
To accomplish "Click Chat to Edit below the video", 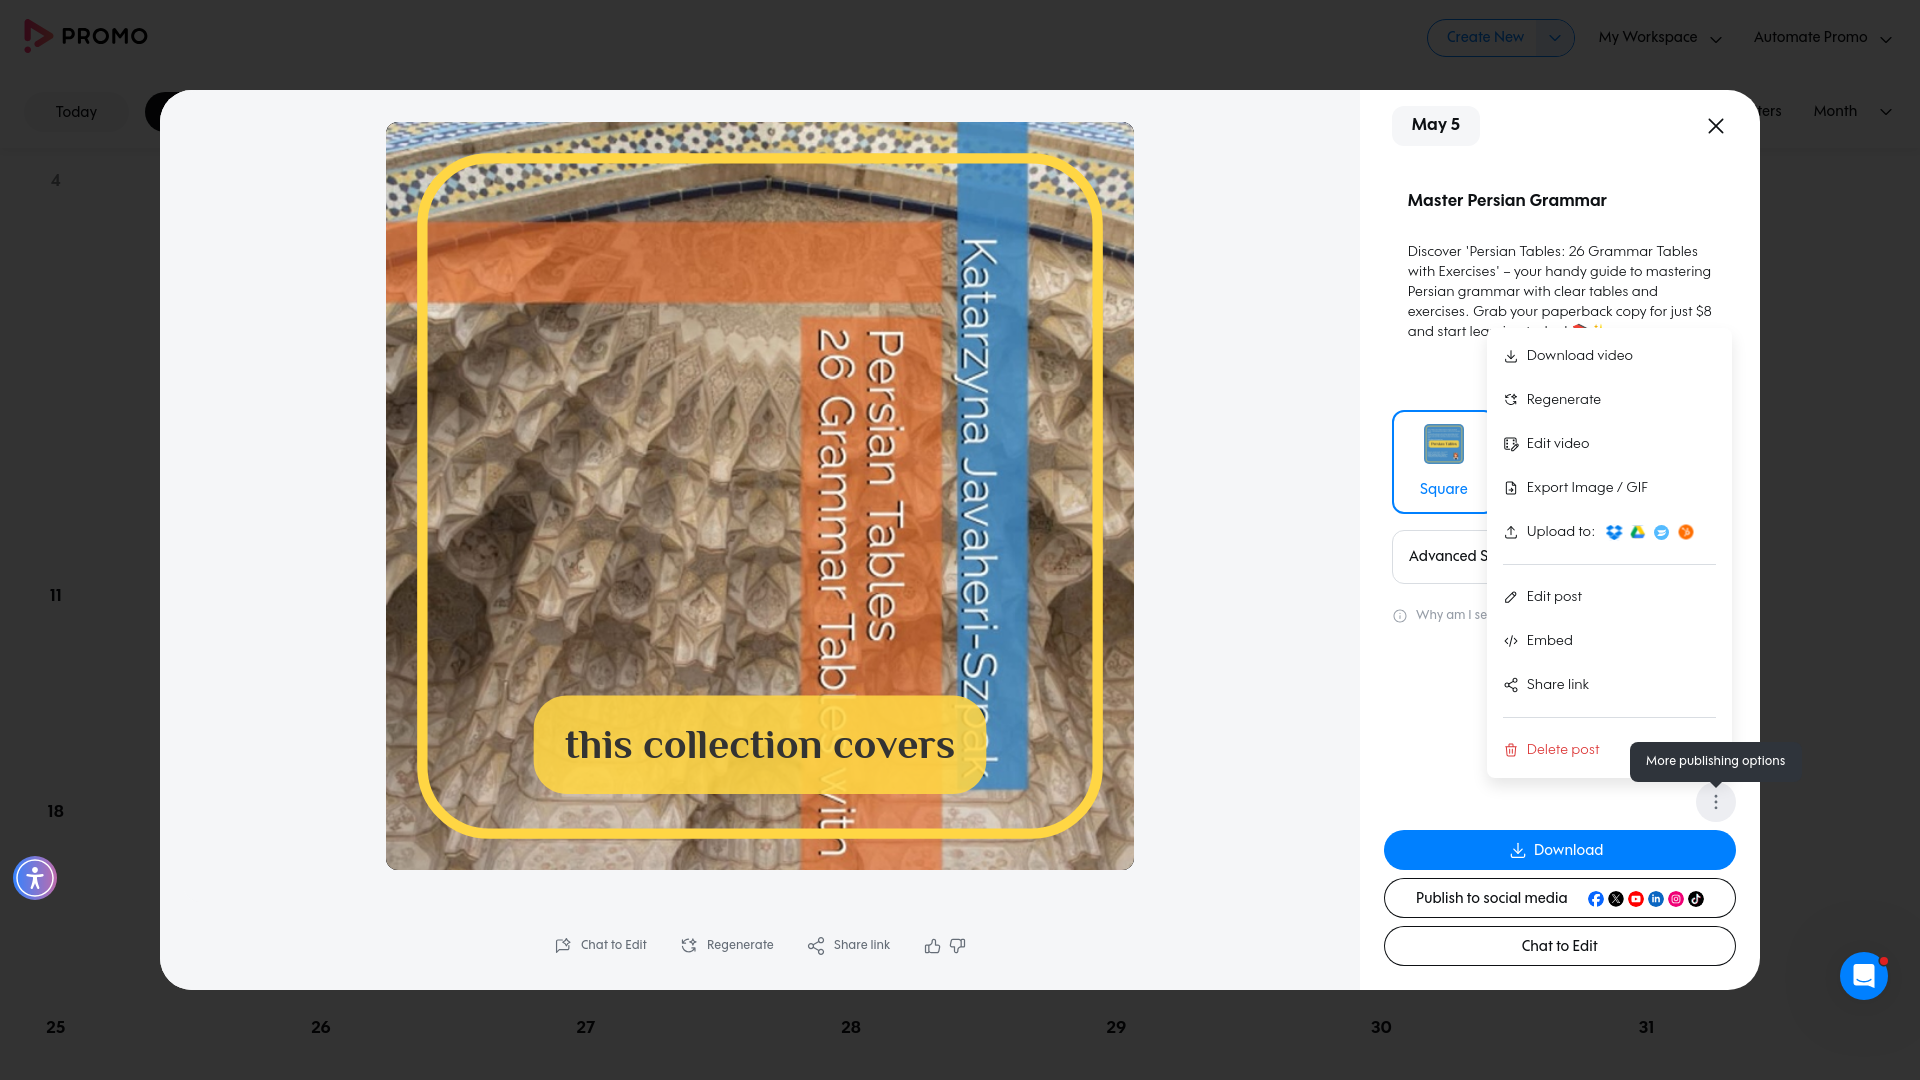I will click(601, 946).
